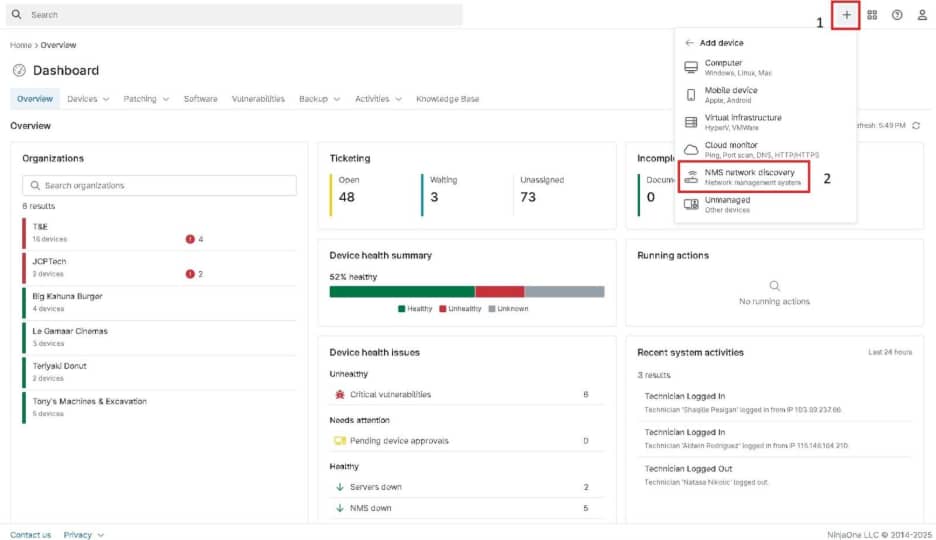Image resolution: width=936 pixels, height=540 pixels.
Task: Select Computer from Add device menu
Action: point(765,67)
